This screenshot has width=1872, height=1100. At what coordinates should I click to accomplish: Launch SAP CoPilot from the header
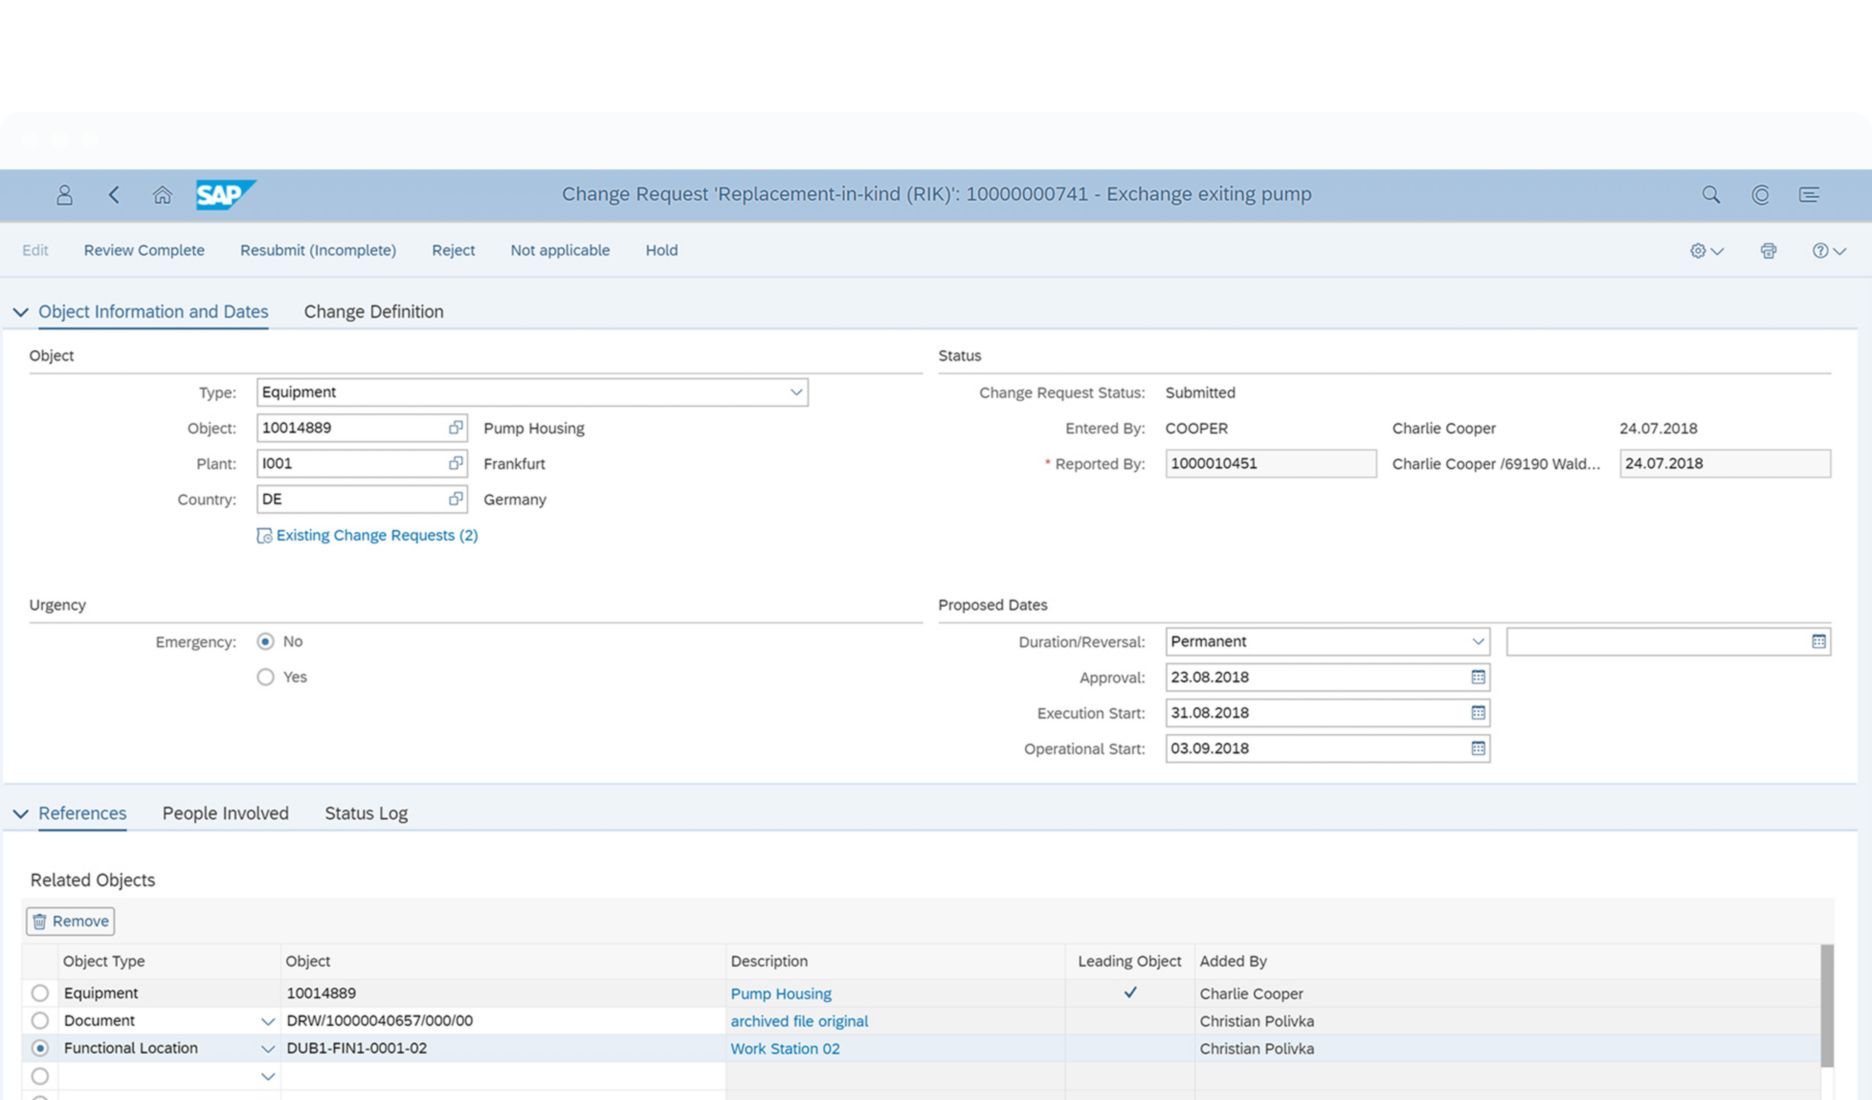click(1759, 194)
